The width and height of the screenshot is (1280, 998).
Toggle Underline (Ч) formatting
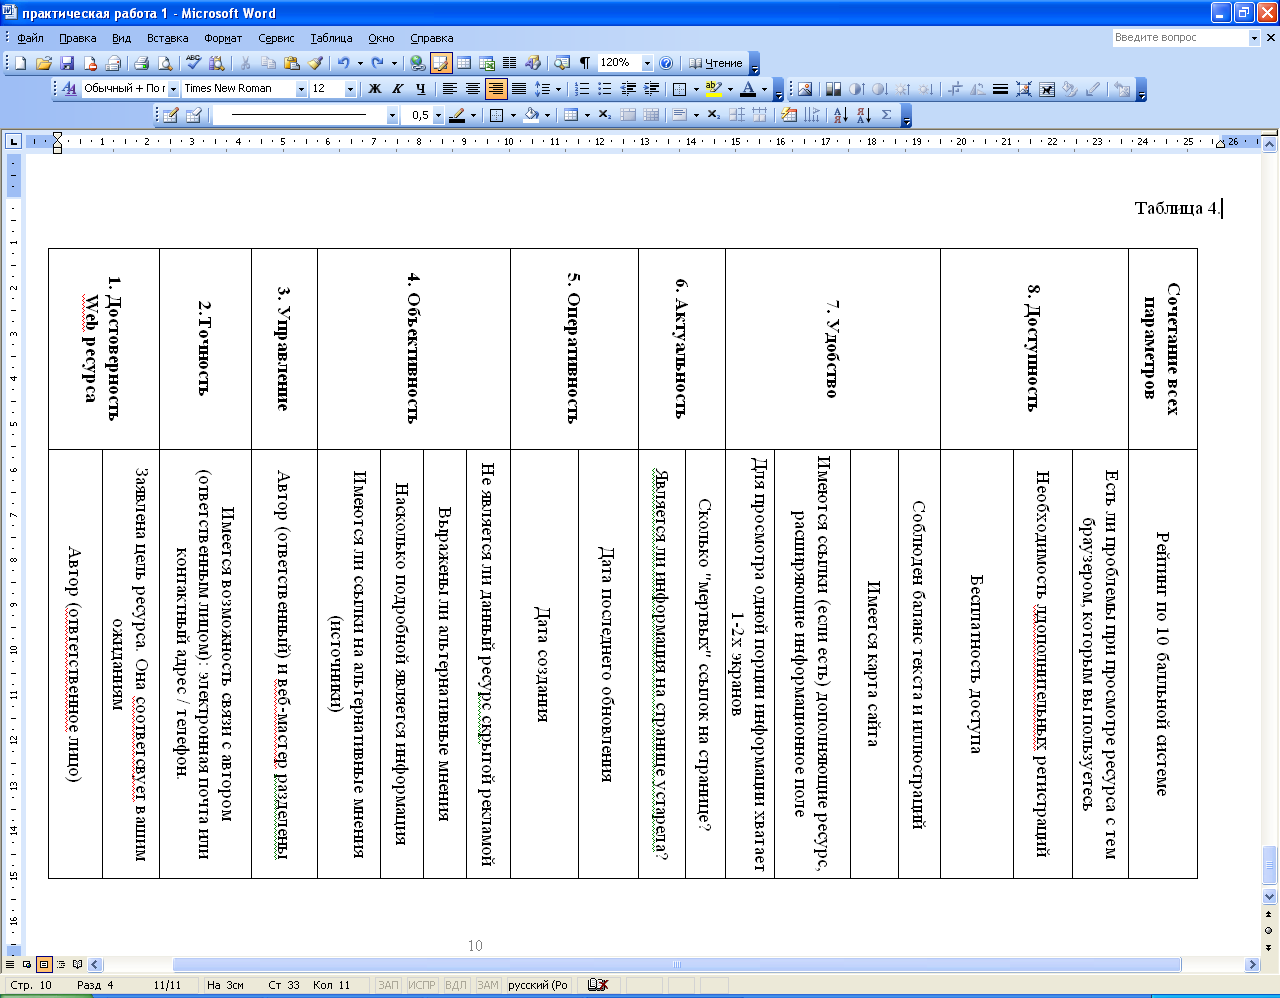pos(420,88)
